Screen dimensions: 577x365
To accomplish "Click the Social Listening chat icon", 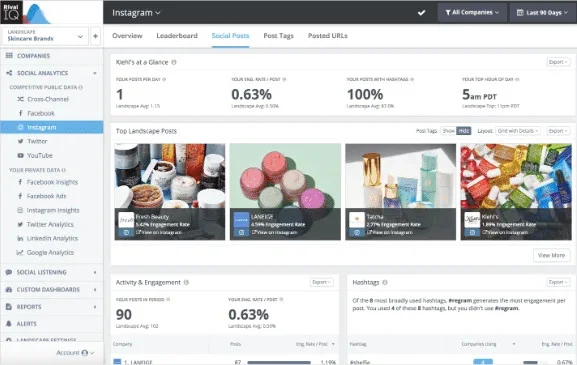I will pos(9,272).
